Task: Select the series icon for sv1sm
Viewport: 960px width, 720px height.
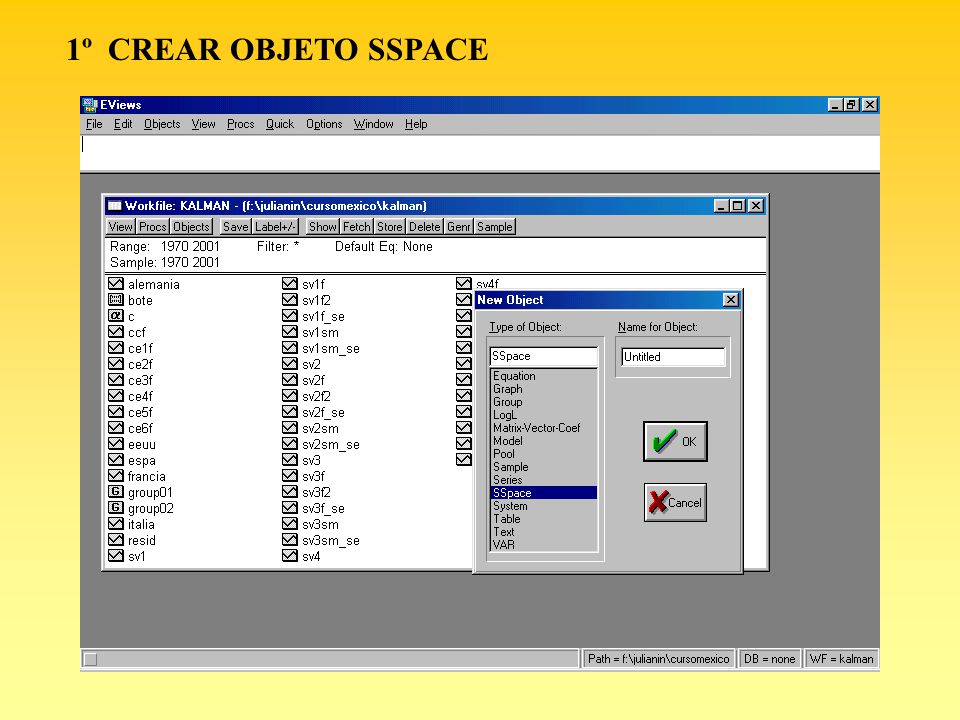Action: [x=290, y=331]
